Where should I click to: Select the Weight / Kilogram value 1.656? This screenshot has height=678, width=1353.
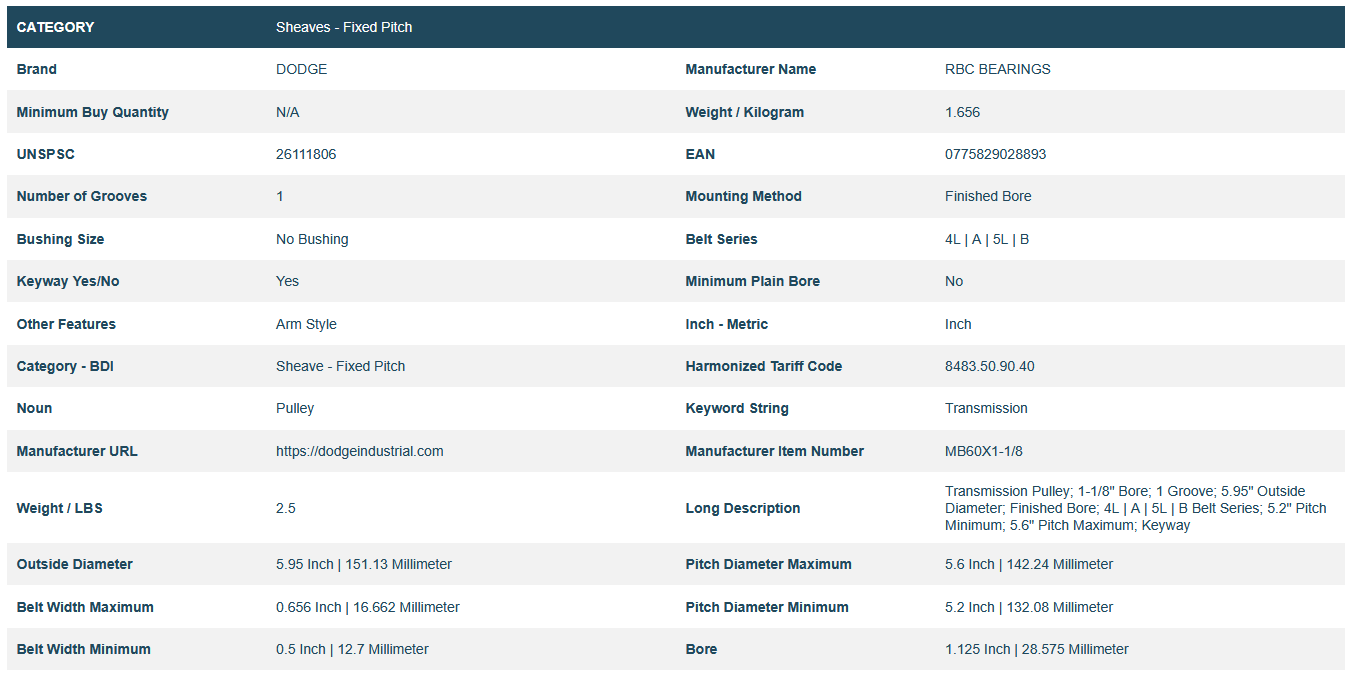(962, 112)
